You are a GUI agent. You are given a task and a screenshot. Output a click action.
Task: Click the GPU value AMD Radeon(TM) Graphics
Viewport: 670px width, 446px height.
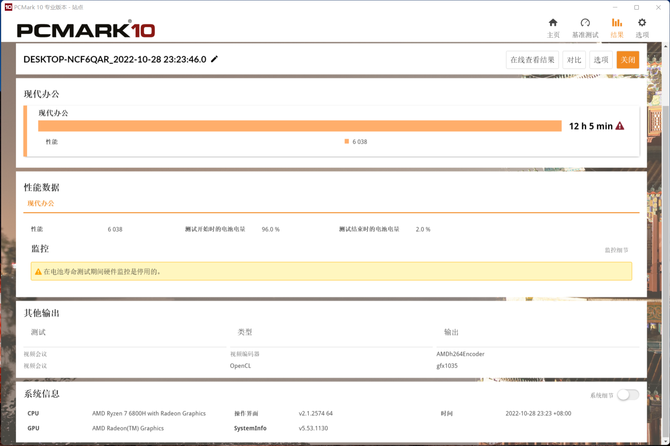[x=128, y=428]
